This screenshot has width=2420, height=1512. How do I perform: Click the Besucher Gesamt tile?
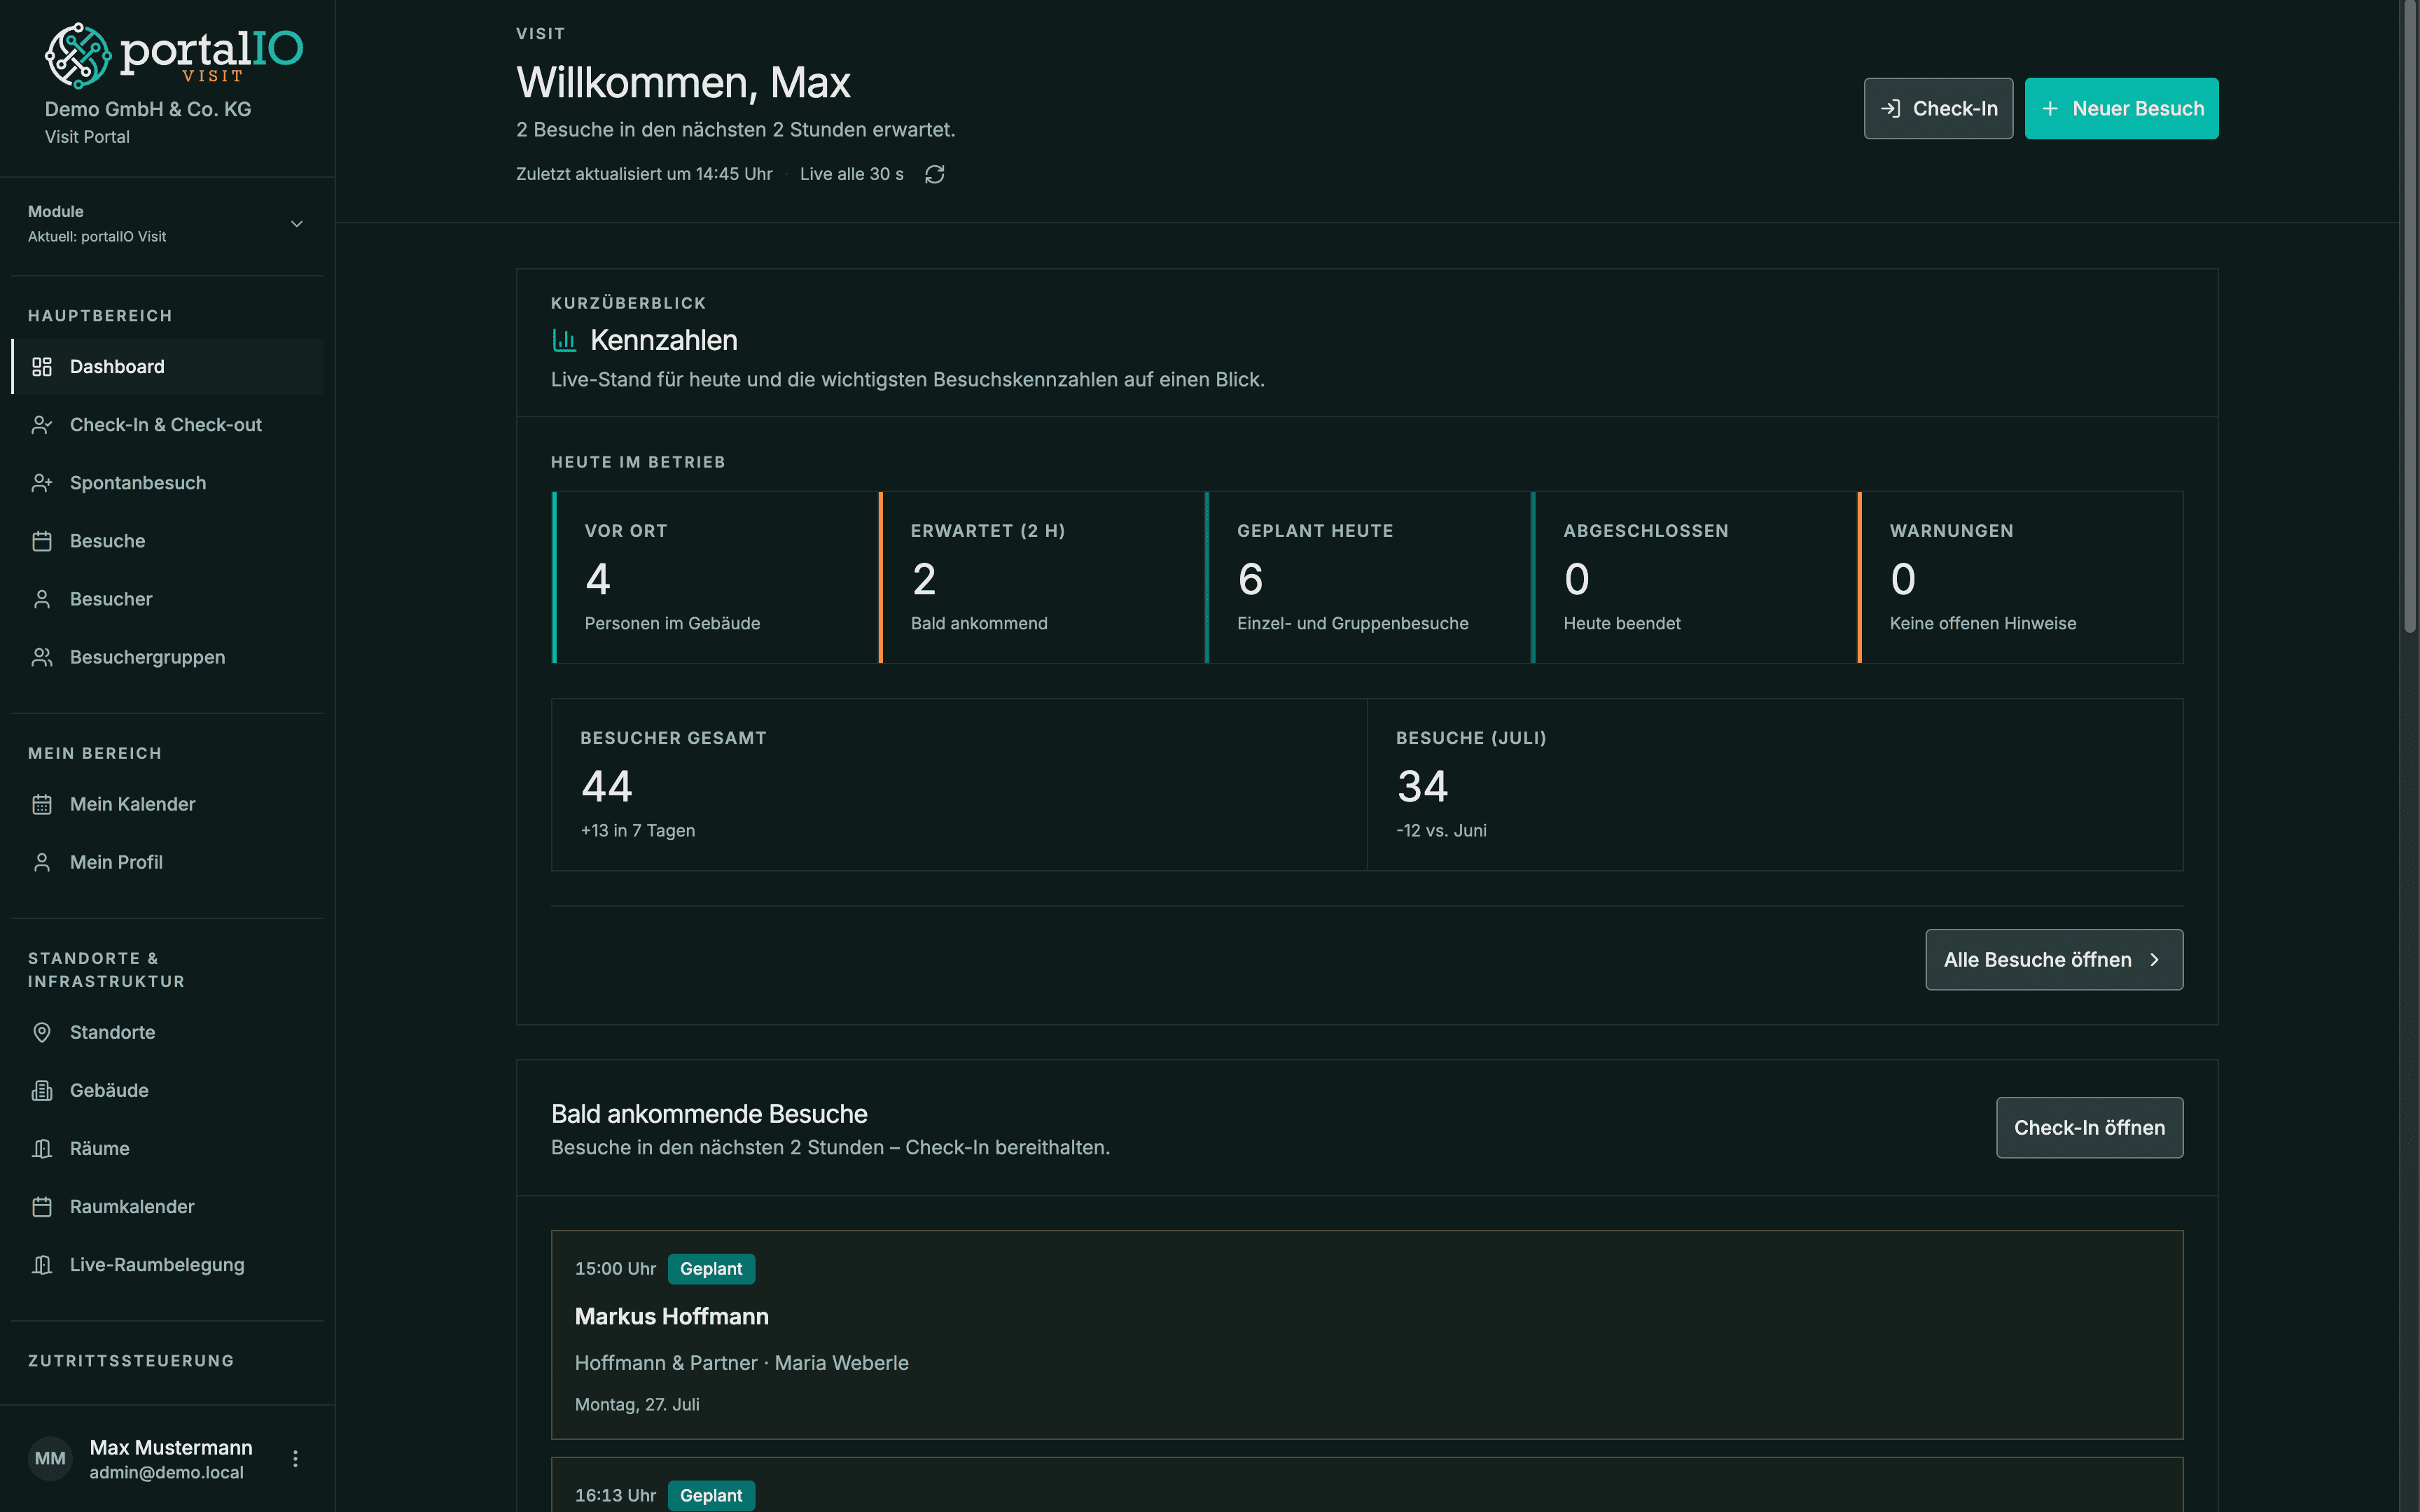tap(959, 785)
